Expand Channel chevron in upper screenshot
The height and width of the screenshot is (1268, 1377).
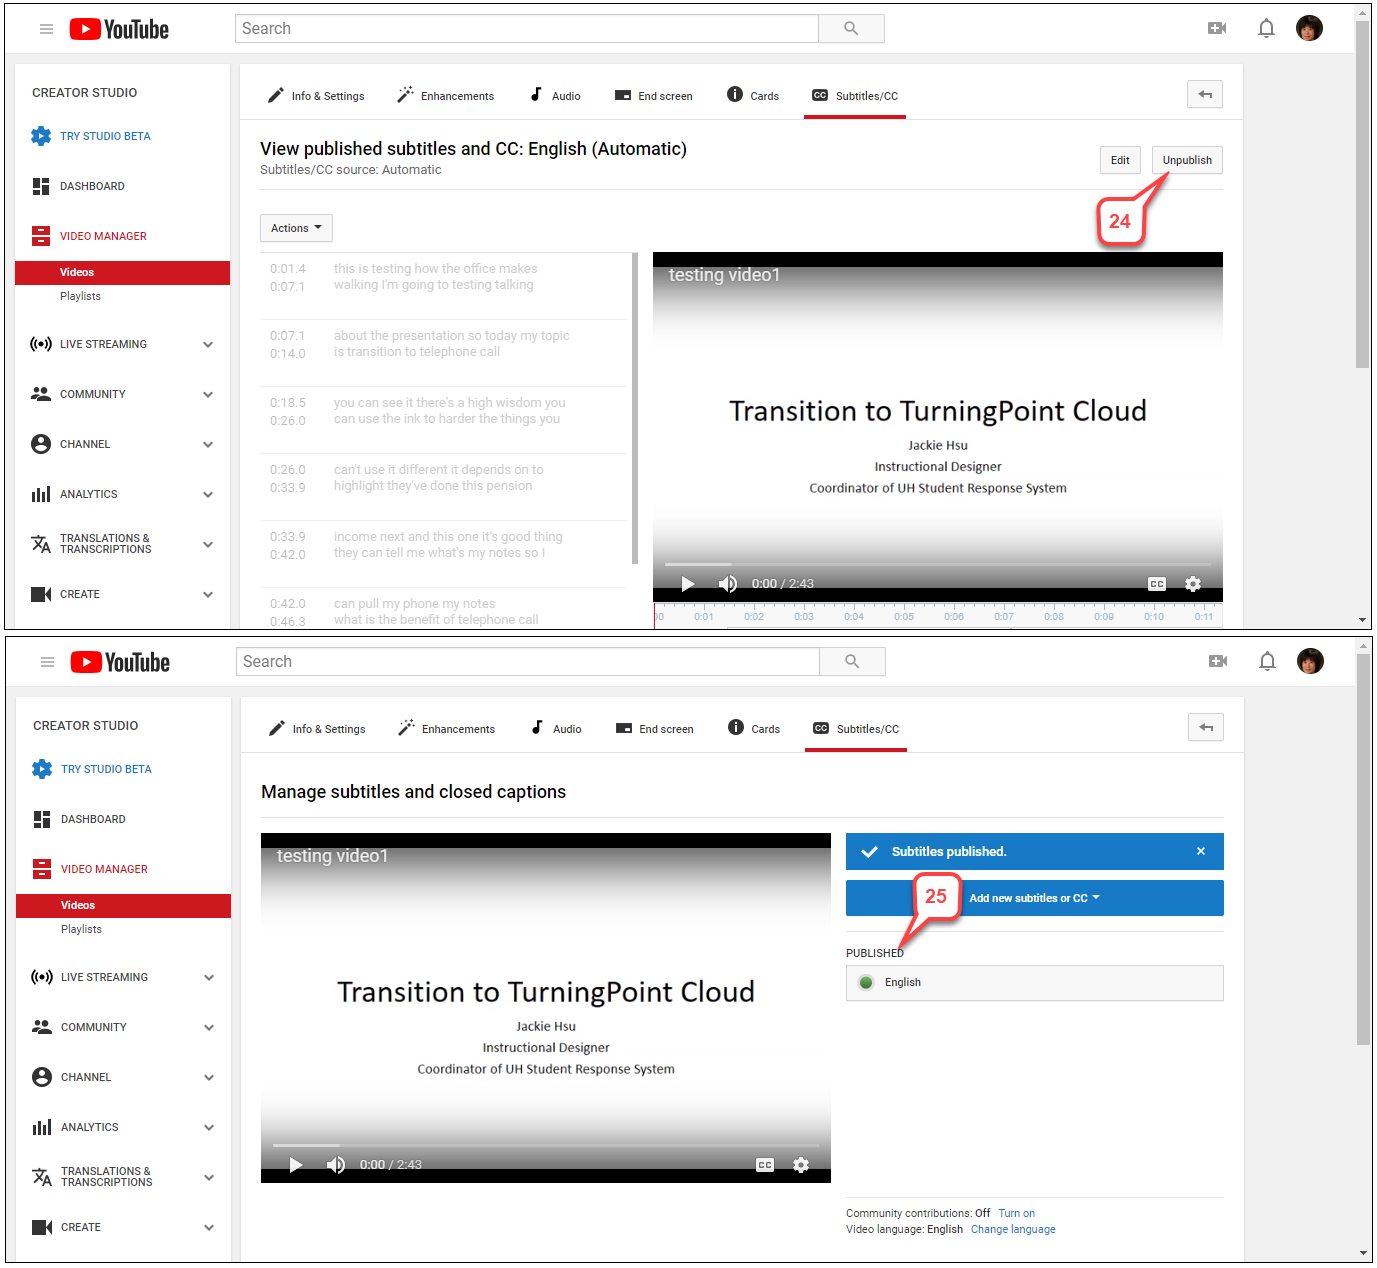click(208, 444)
